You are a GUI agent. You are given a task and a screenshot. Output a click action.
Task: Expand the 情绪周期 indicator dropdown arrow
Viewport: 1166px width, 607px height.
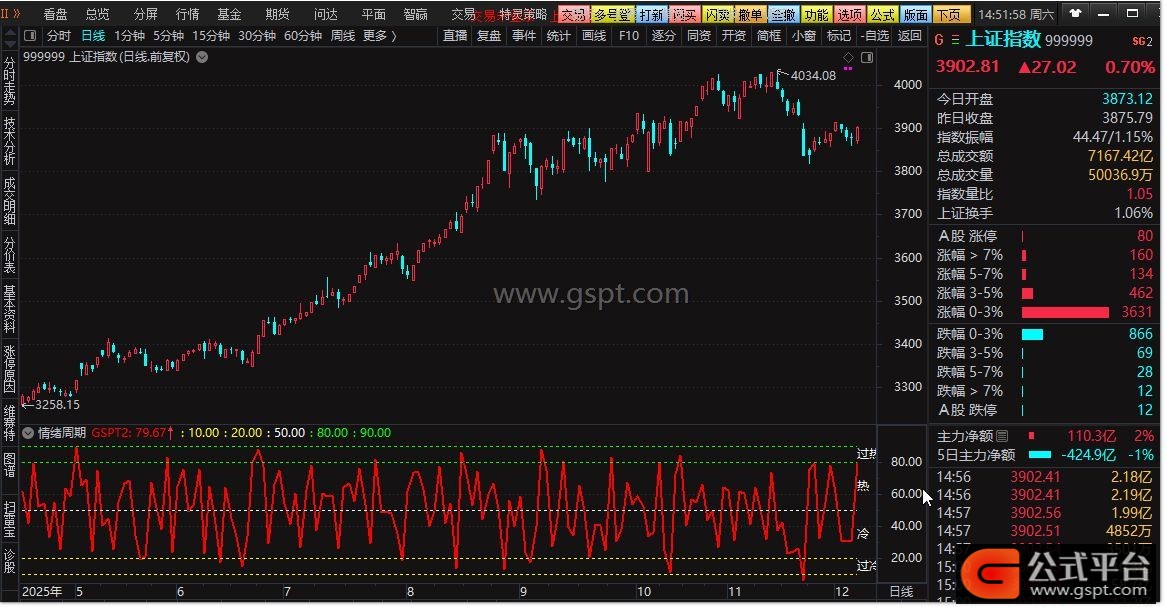click(29, 433)
